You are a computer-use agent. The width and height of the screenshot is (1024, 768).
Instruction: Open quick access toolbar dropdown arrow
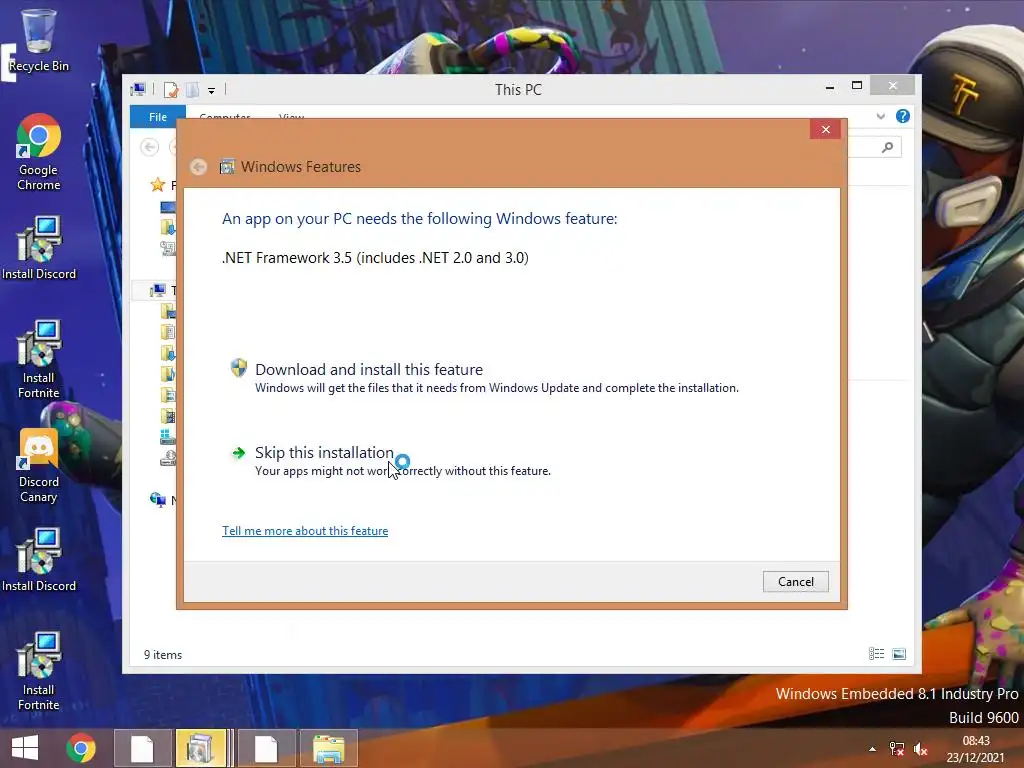point(212,91)
